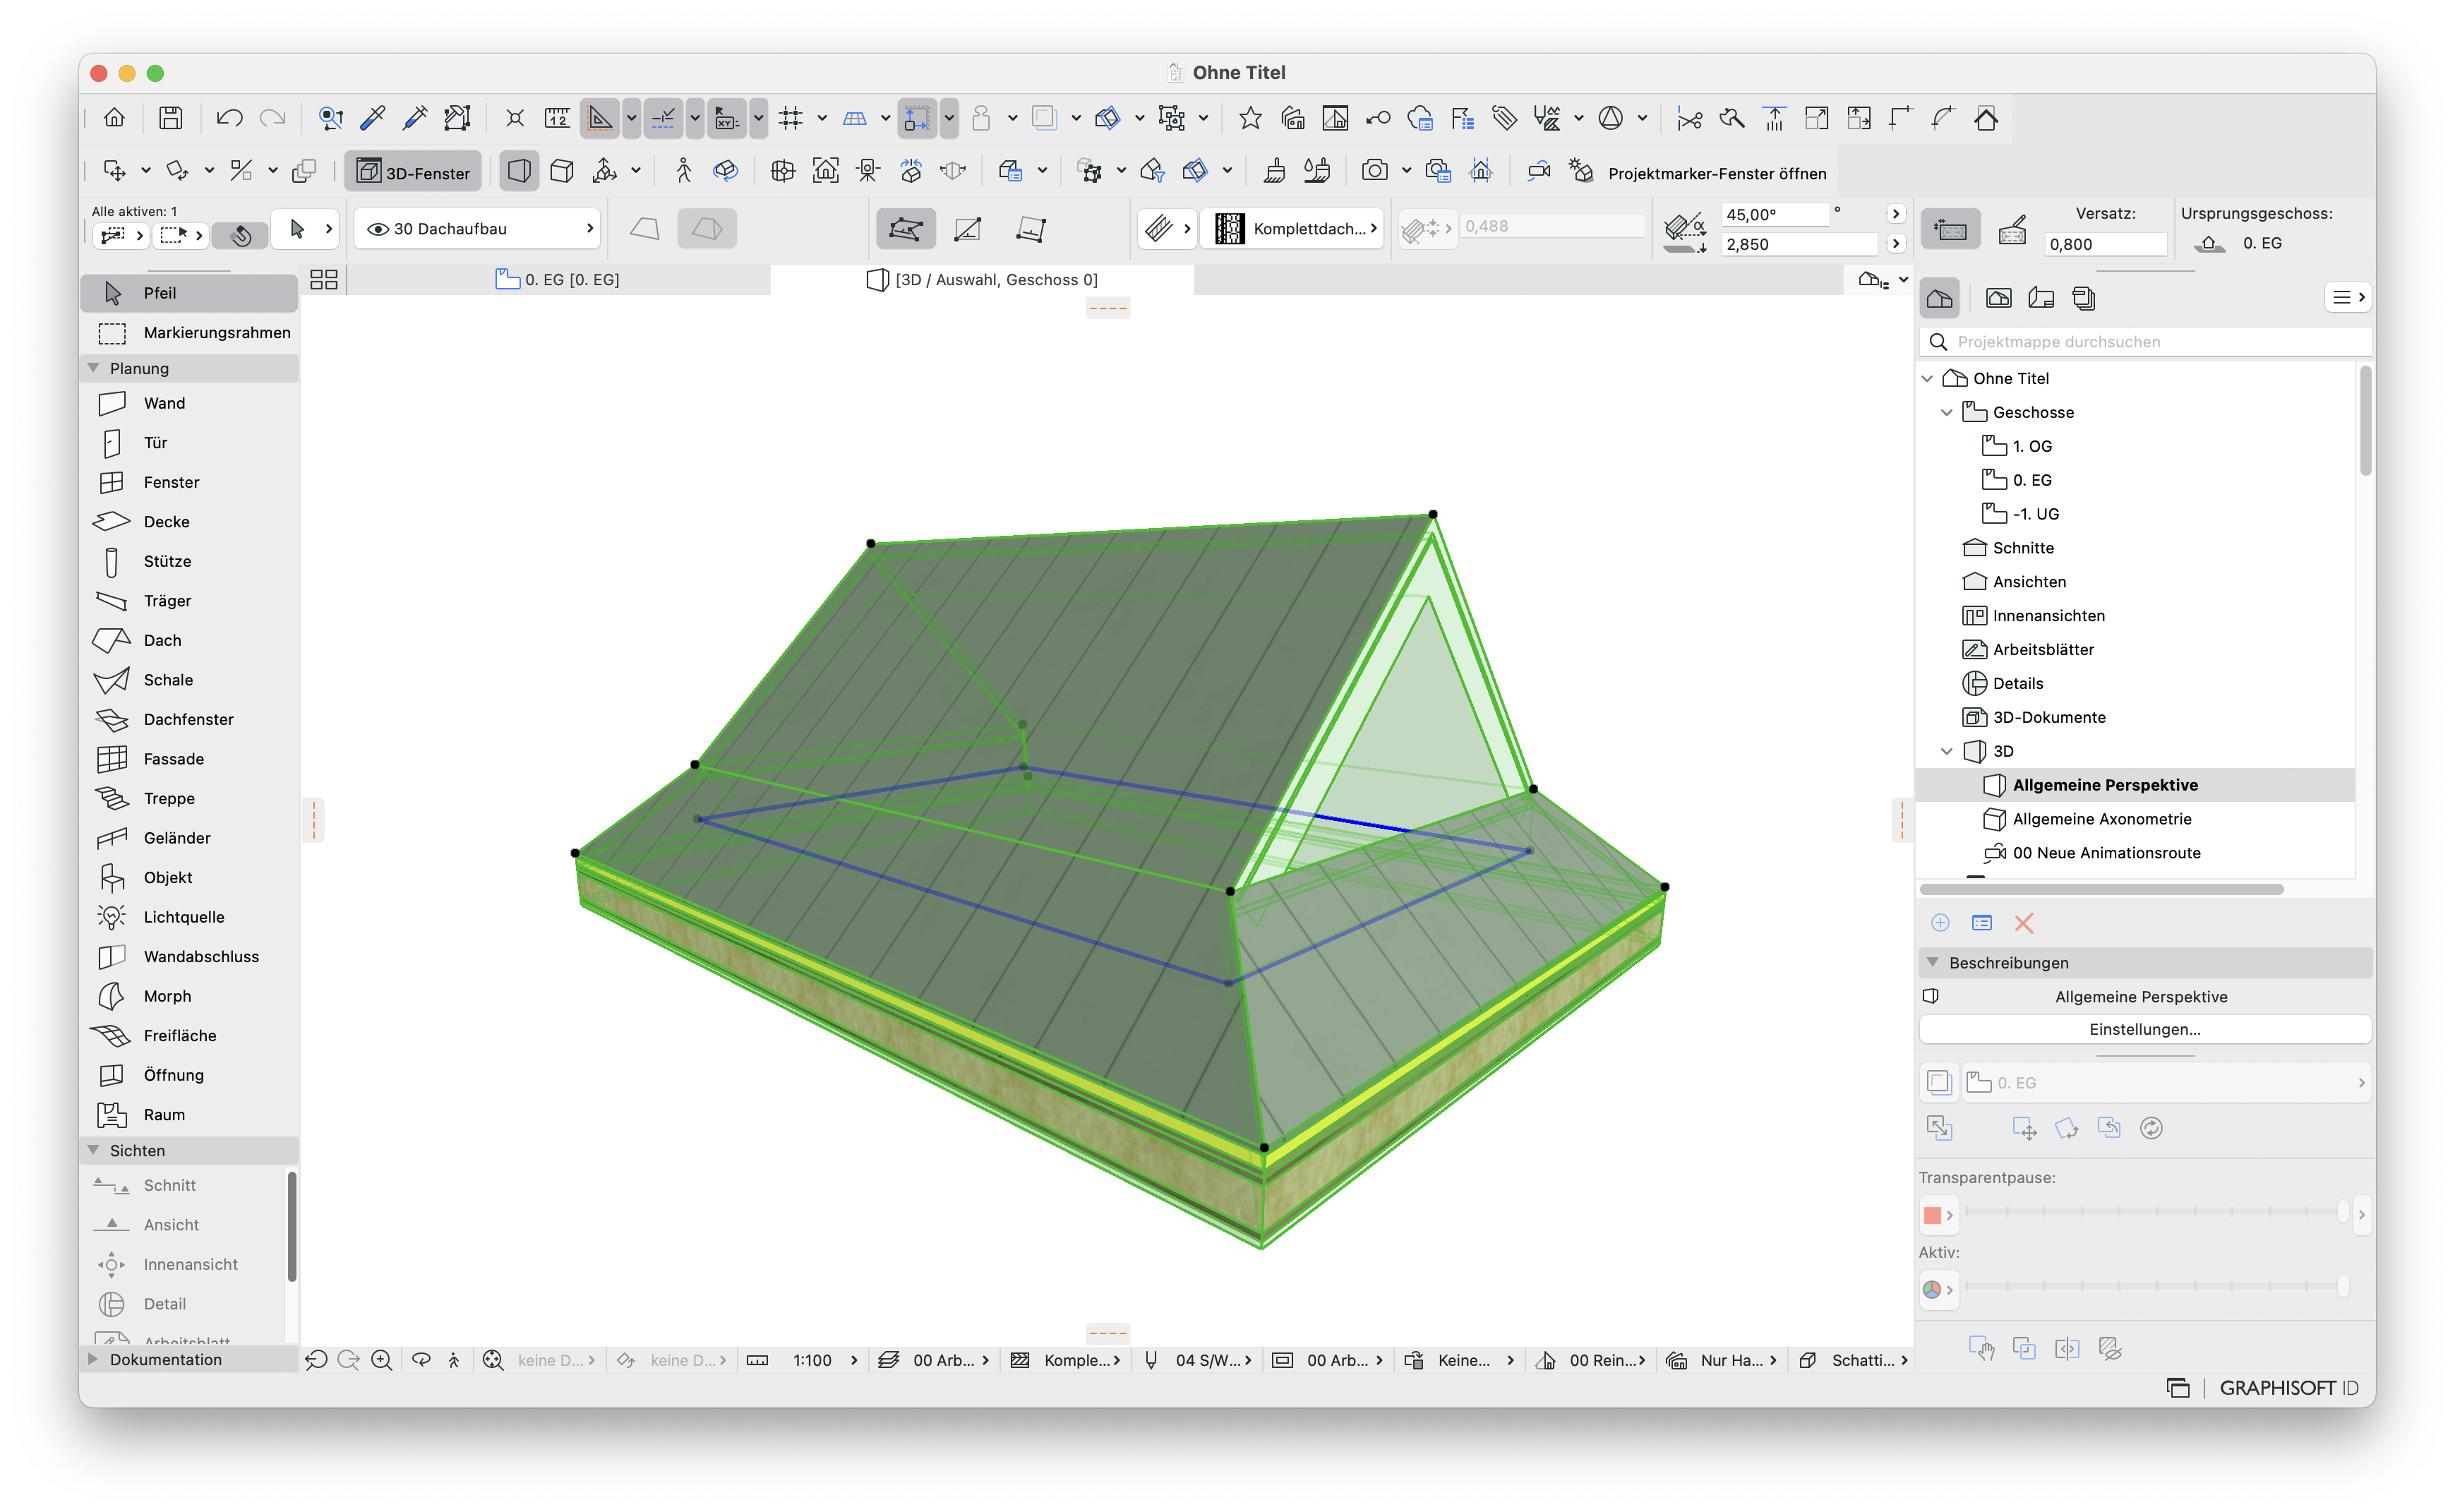Click Projektmarker-Fenster öffnen
This screenshot has width=2455, height=1512.
pyautogui.click(x=1716, y=173)
